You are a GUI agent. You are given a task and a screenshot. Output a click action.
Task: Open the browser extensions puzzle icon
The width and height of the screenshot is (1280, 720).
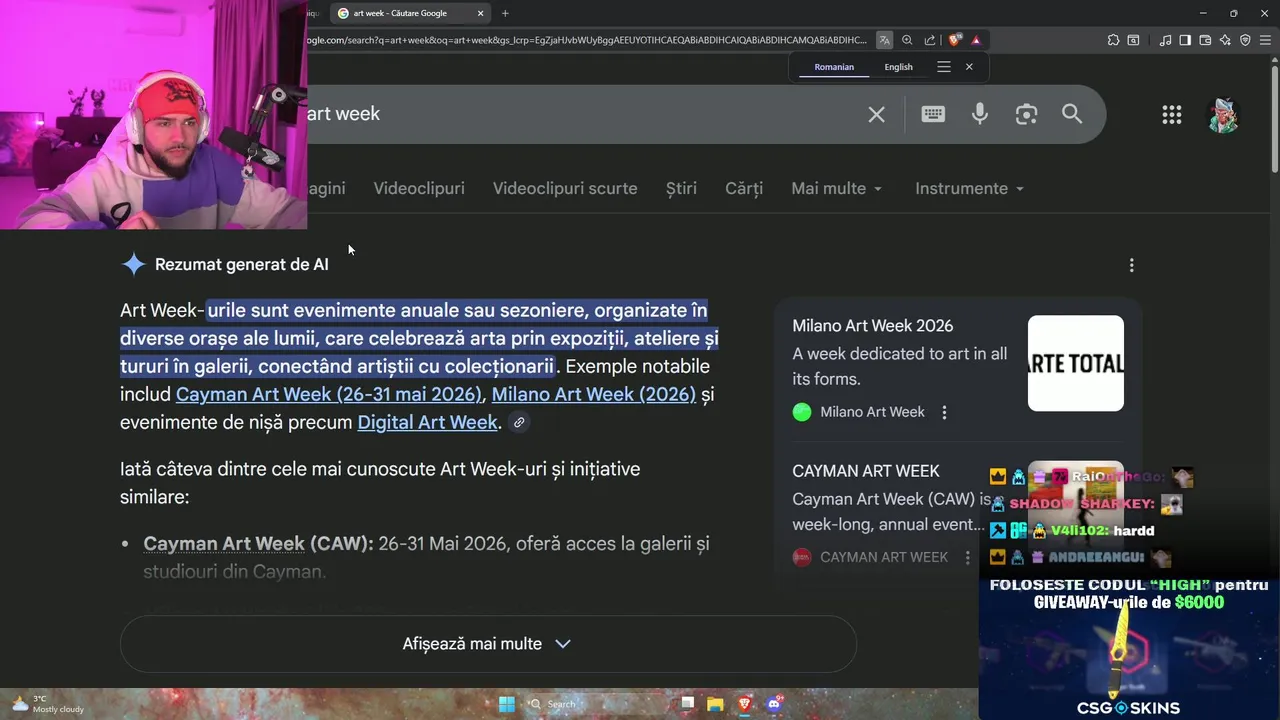(x=1113, y=40)
